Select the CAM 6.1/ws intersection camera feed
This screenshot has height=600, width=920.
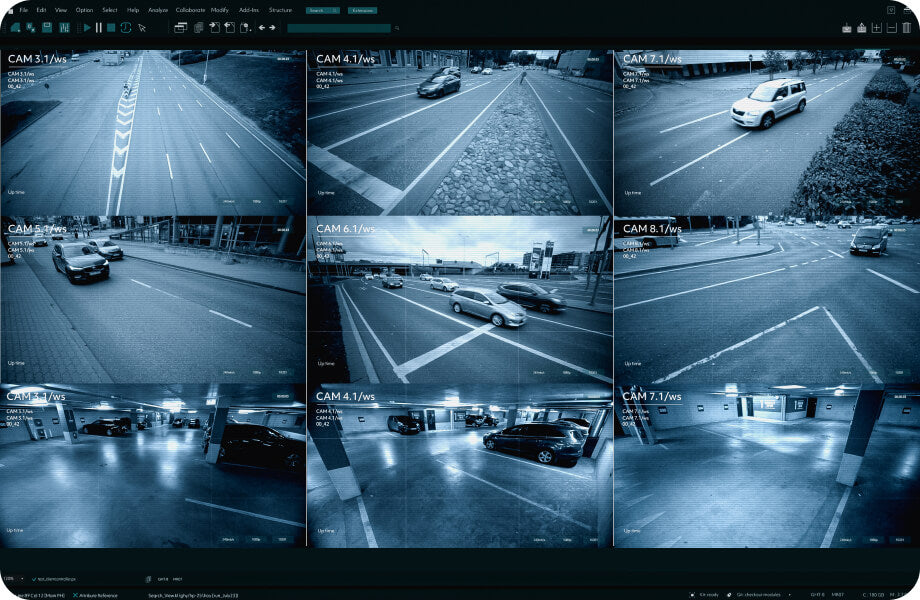[460, 300]
